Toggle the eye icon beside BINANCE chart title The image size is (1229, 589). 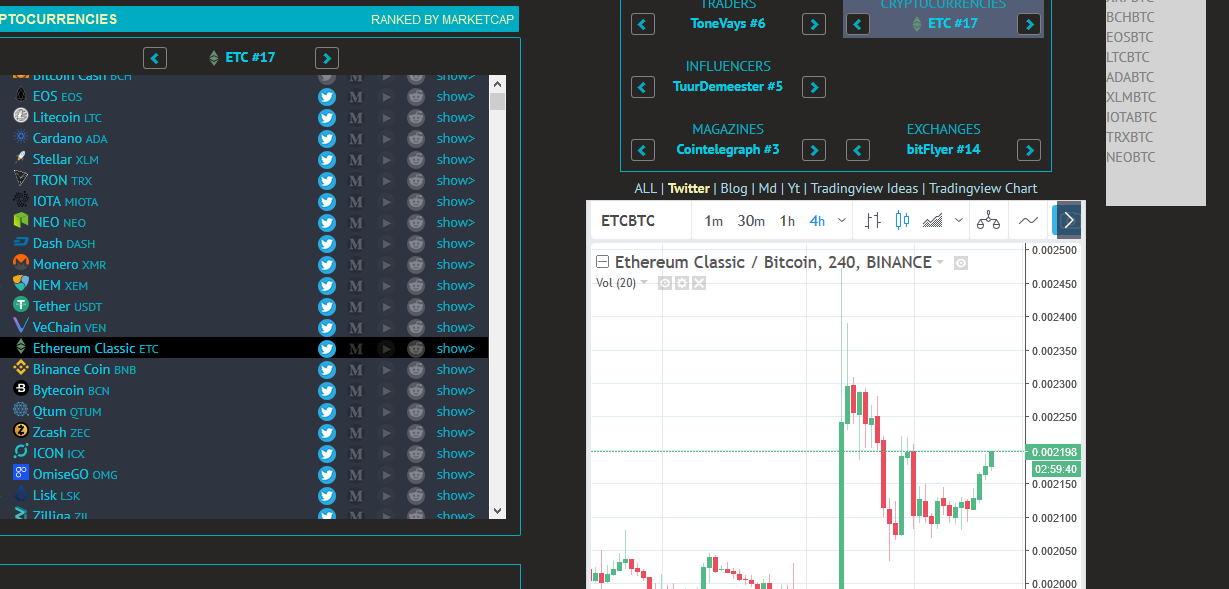[x=960, y=262]
